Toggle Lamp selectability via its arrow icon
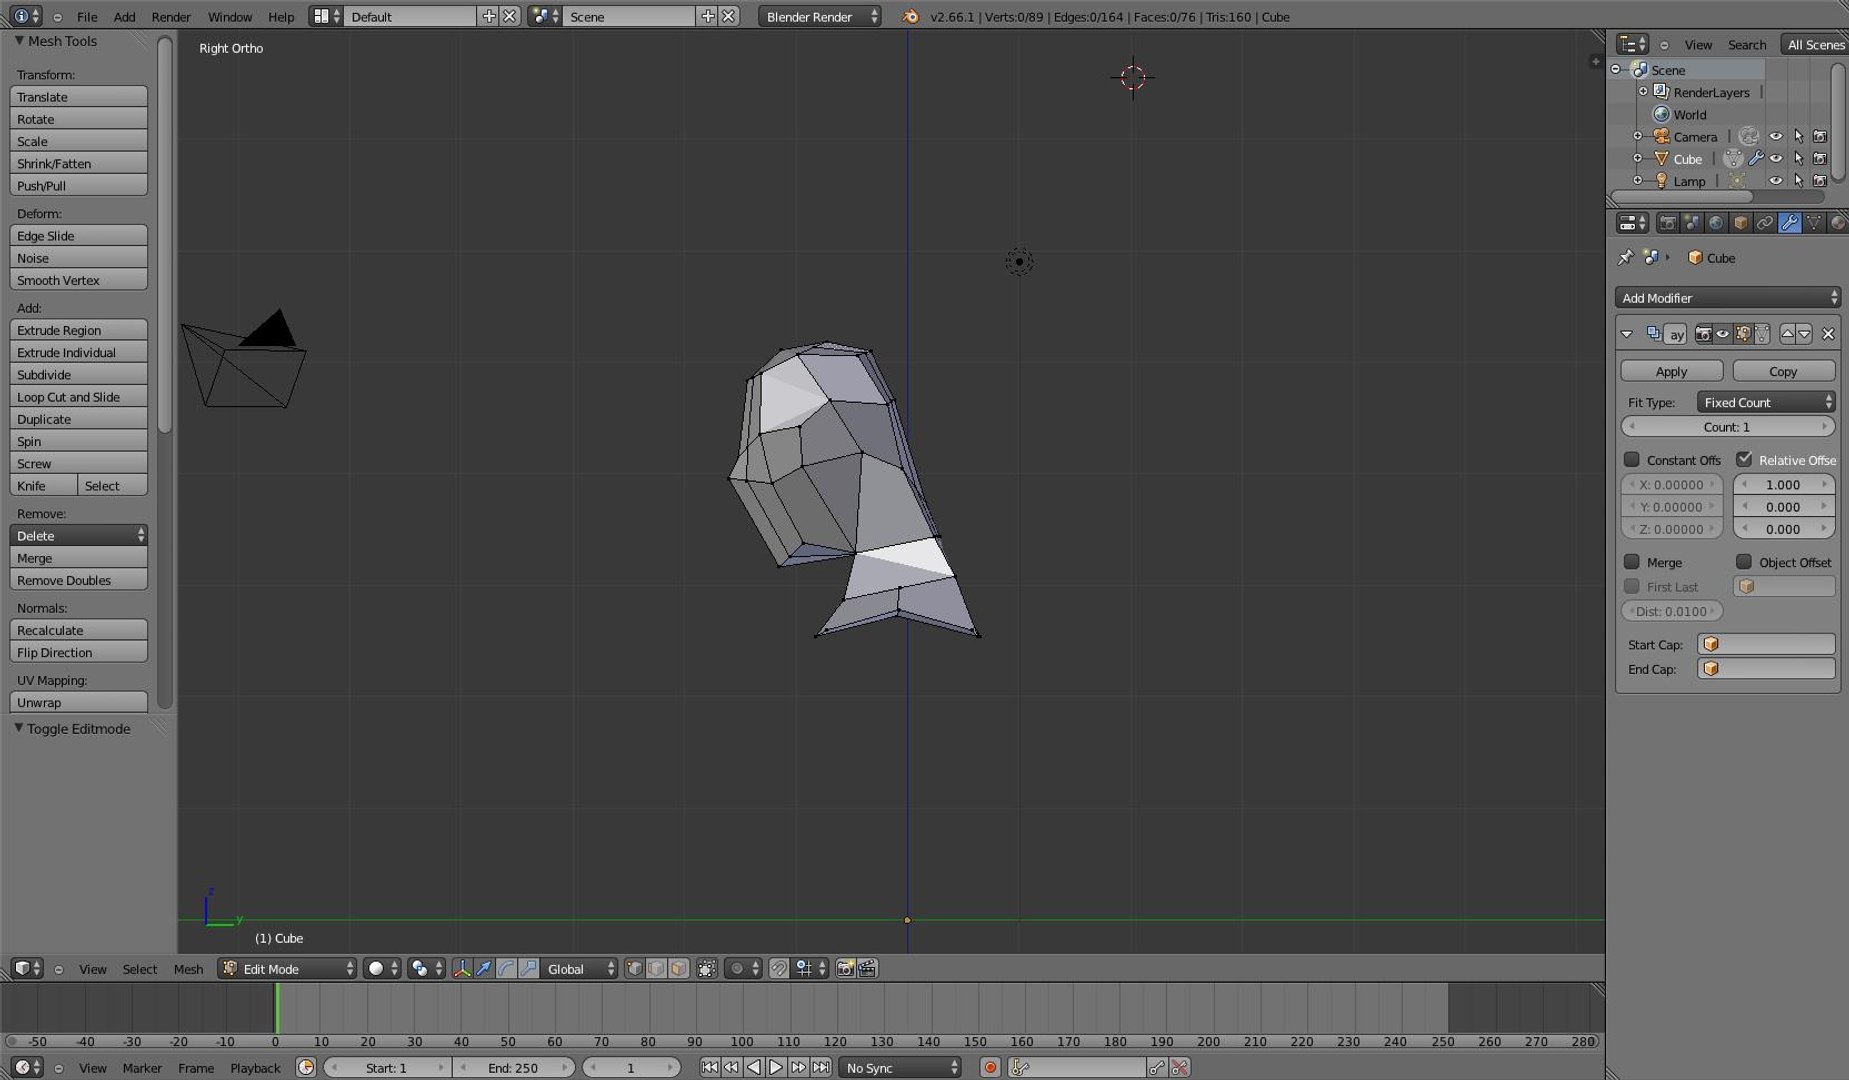 click(x=1798, y=181)
